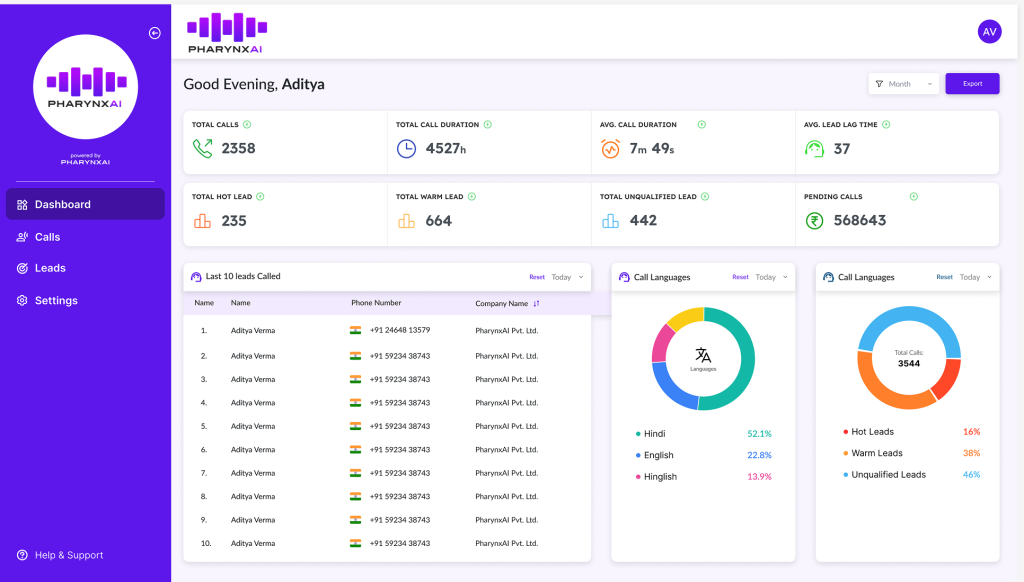1024x582 pixels.
Task: Click the Avg. Call Duration alarm icon
Action: click(x=610, y=149)
